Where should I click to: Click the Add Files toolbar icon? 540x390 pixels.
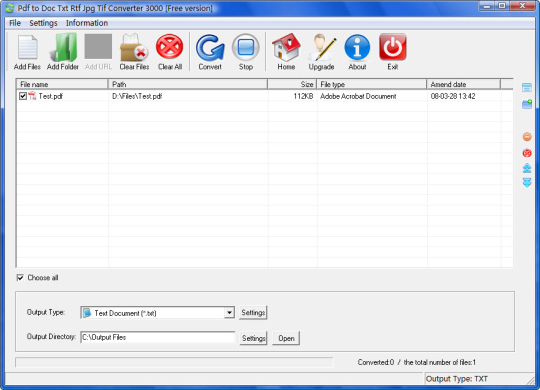28,48
